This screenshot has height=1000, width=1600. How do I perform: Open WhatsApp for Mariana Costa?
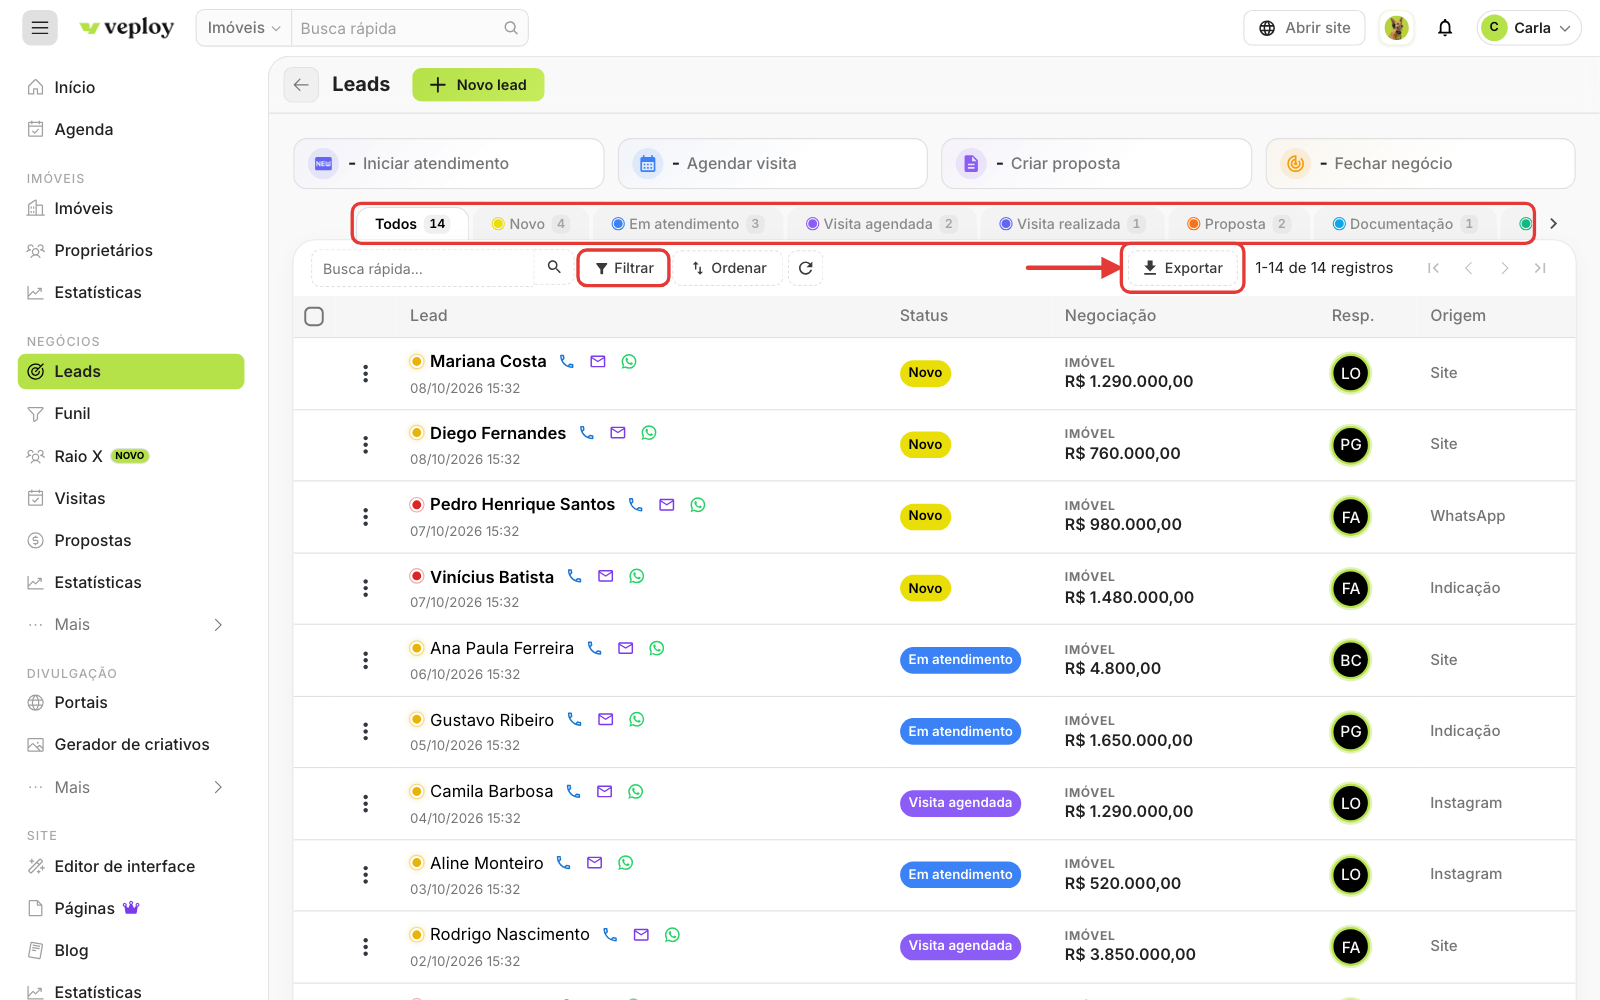(x=629, y=361)
